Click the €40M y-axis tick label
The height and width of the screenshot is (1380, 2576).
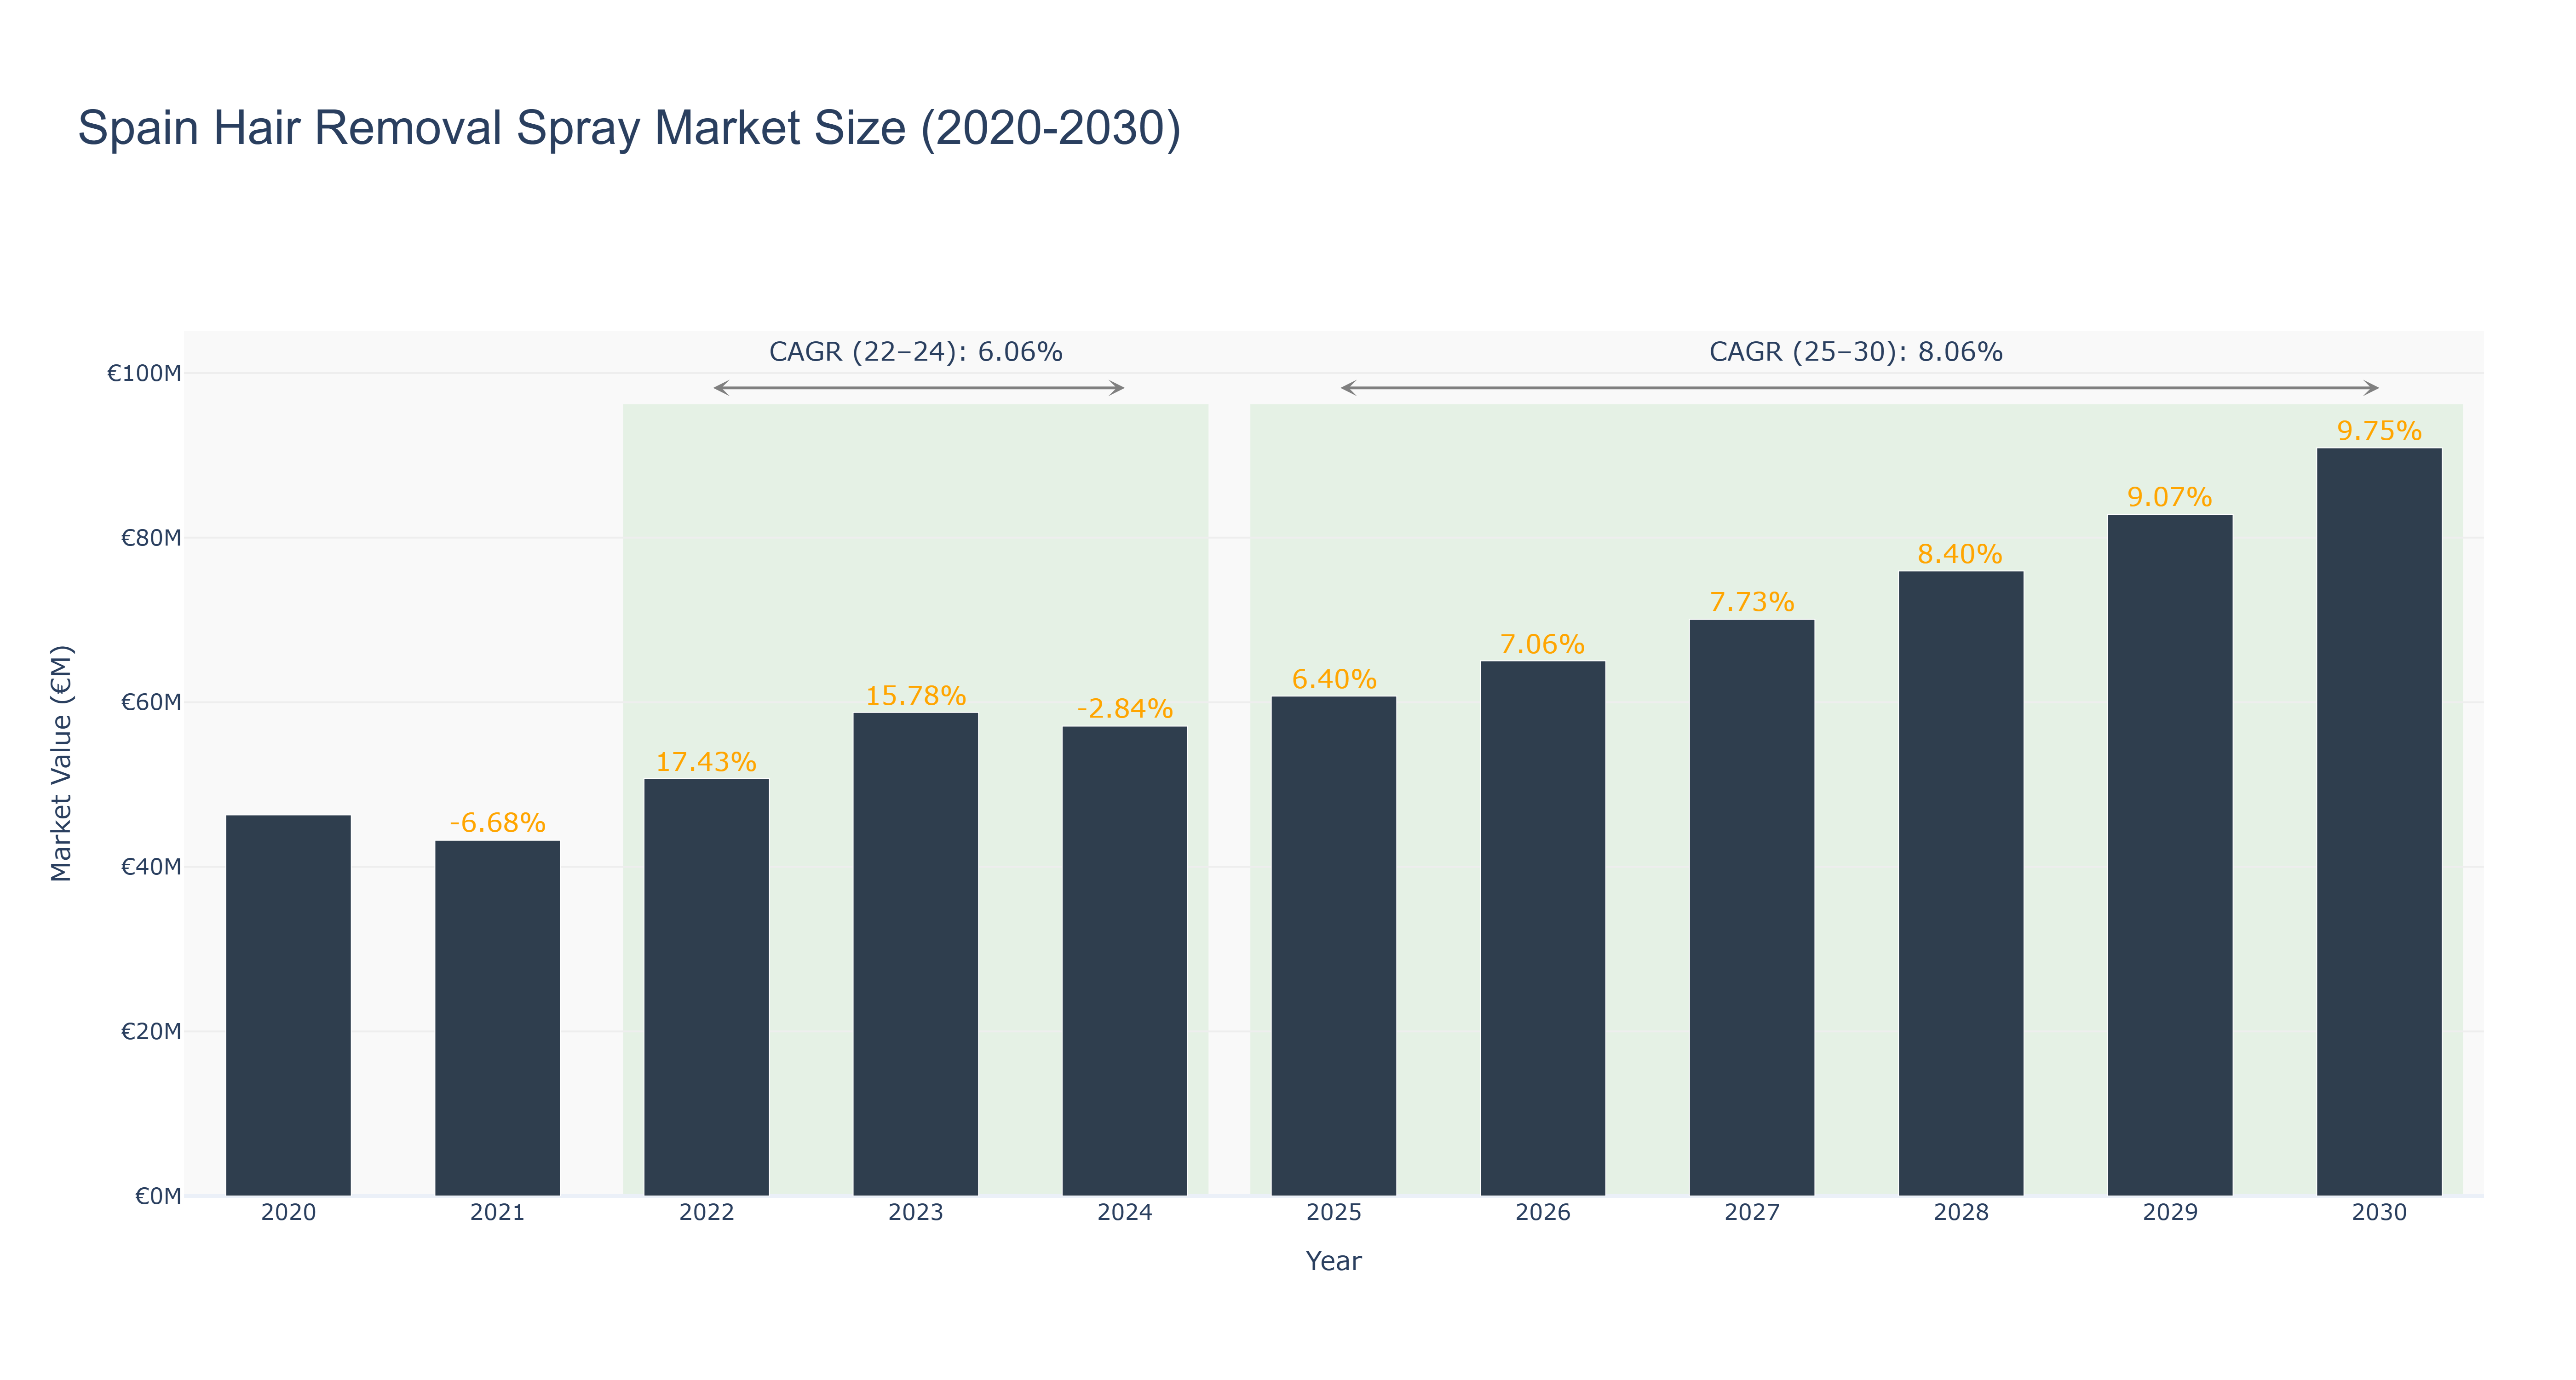click(x=151, y=867)
